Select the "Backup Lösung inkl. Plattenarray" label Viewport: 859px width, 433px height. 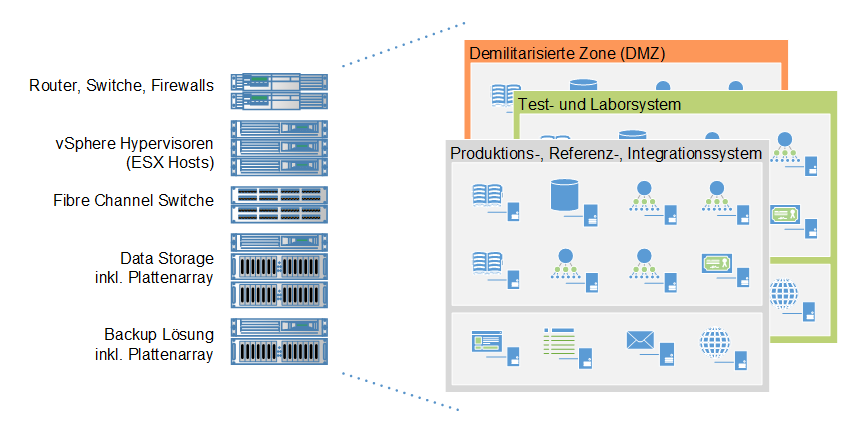(158, 343)
